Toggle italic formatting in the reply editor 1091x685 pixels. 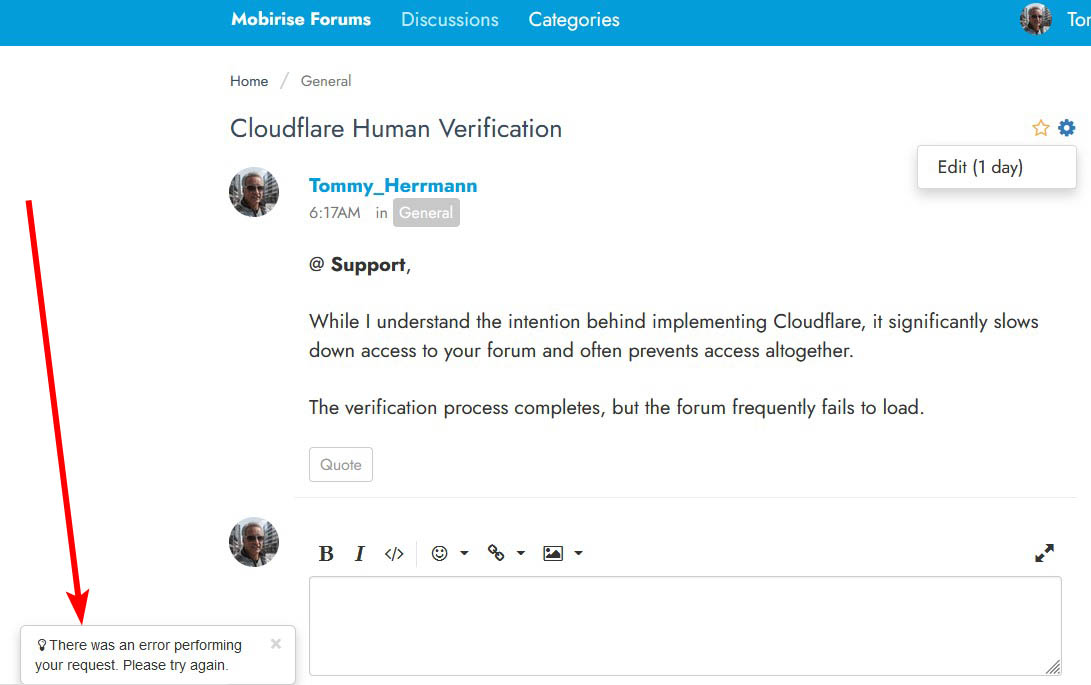(x=360, y=554)
